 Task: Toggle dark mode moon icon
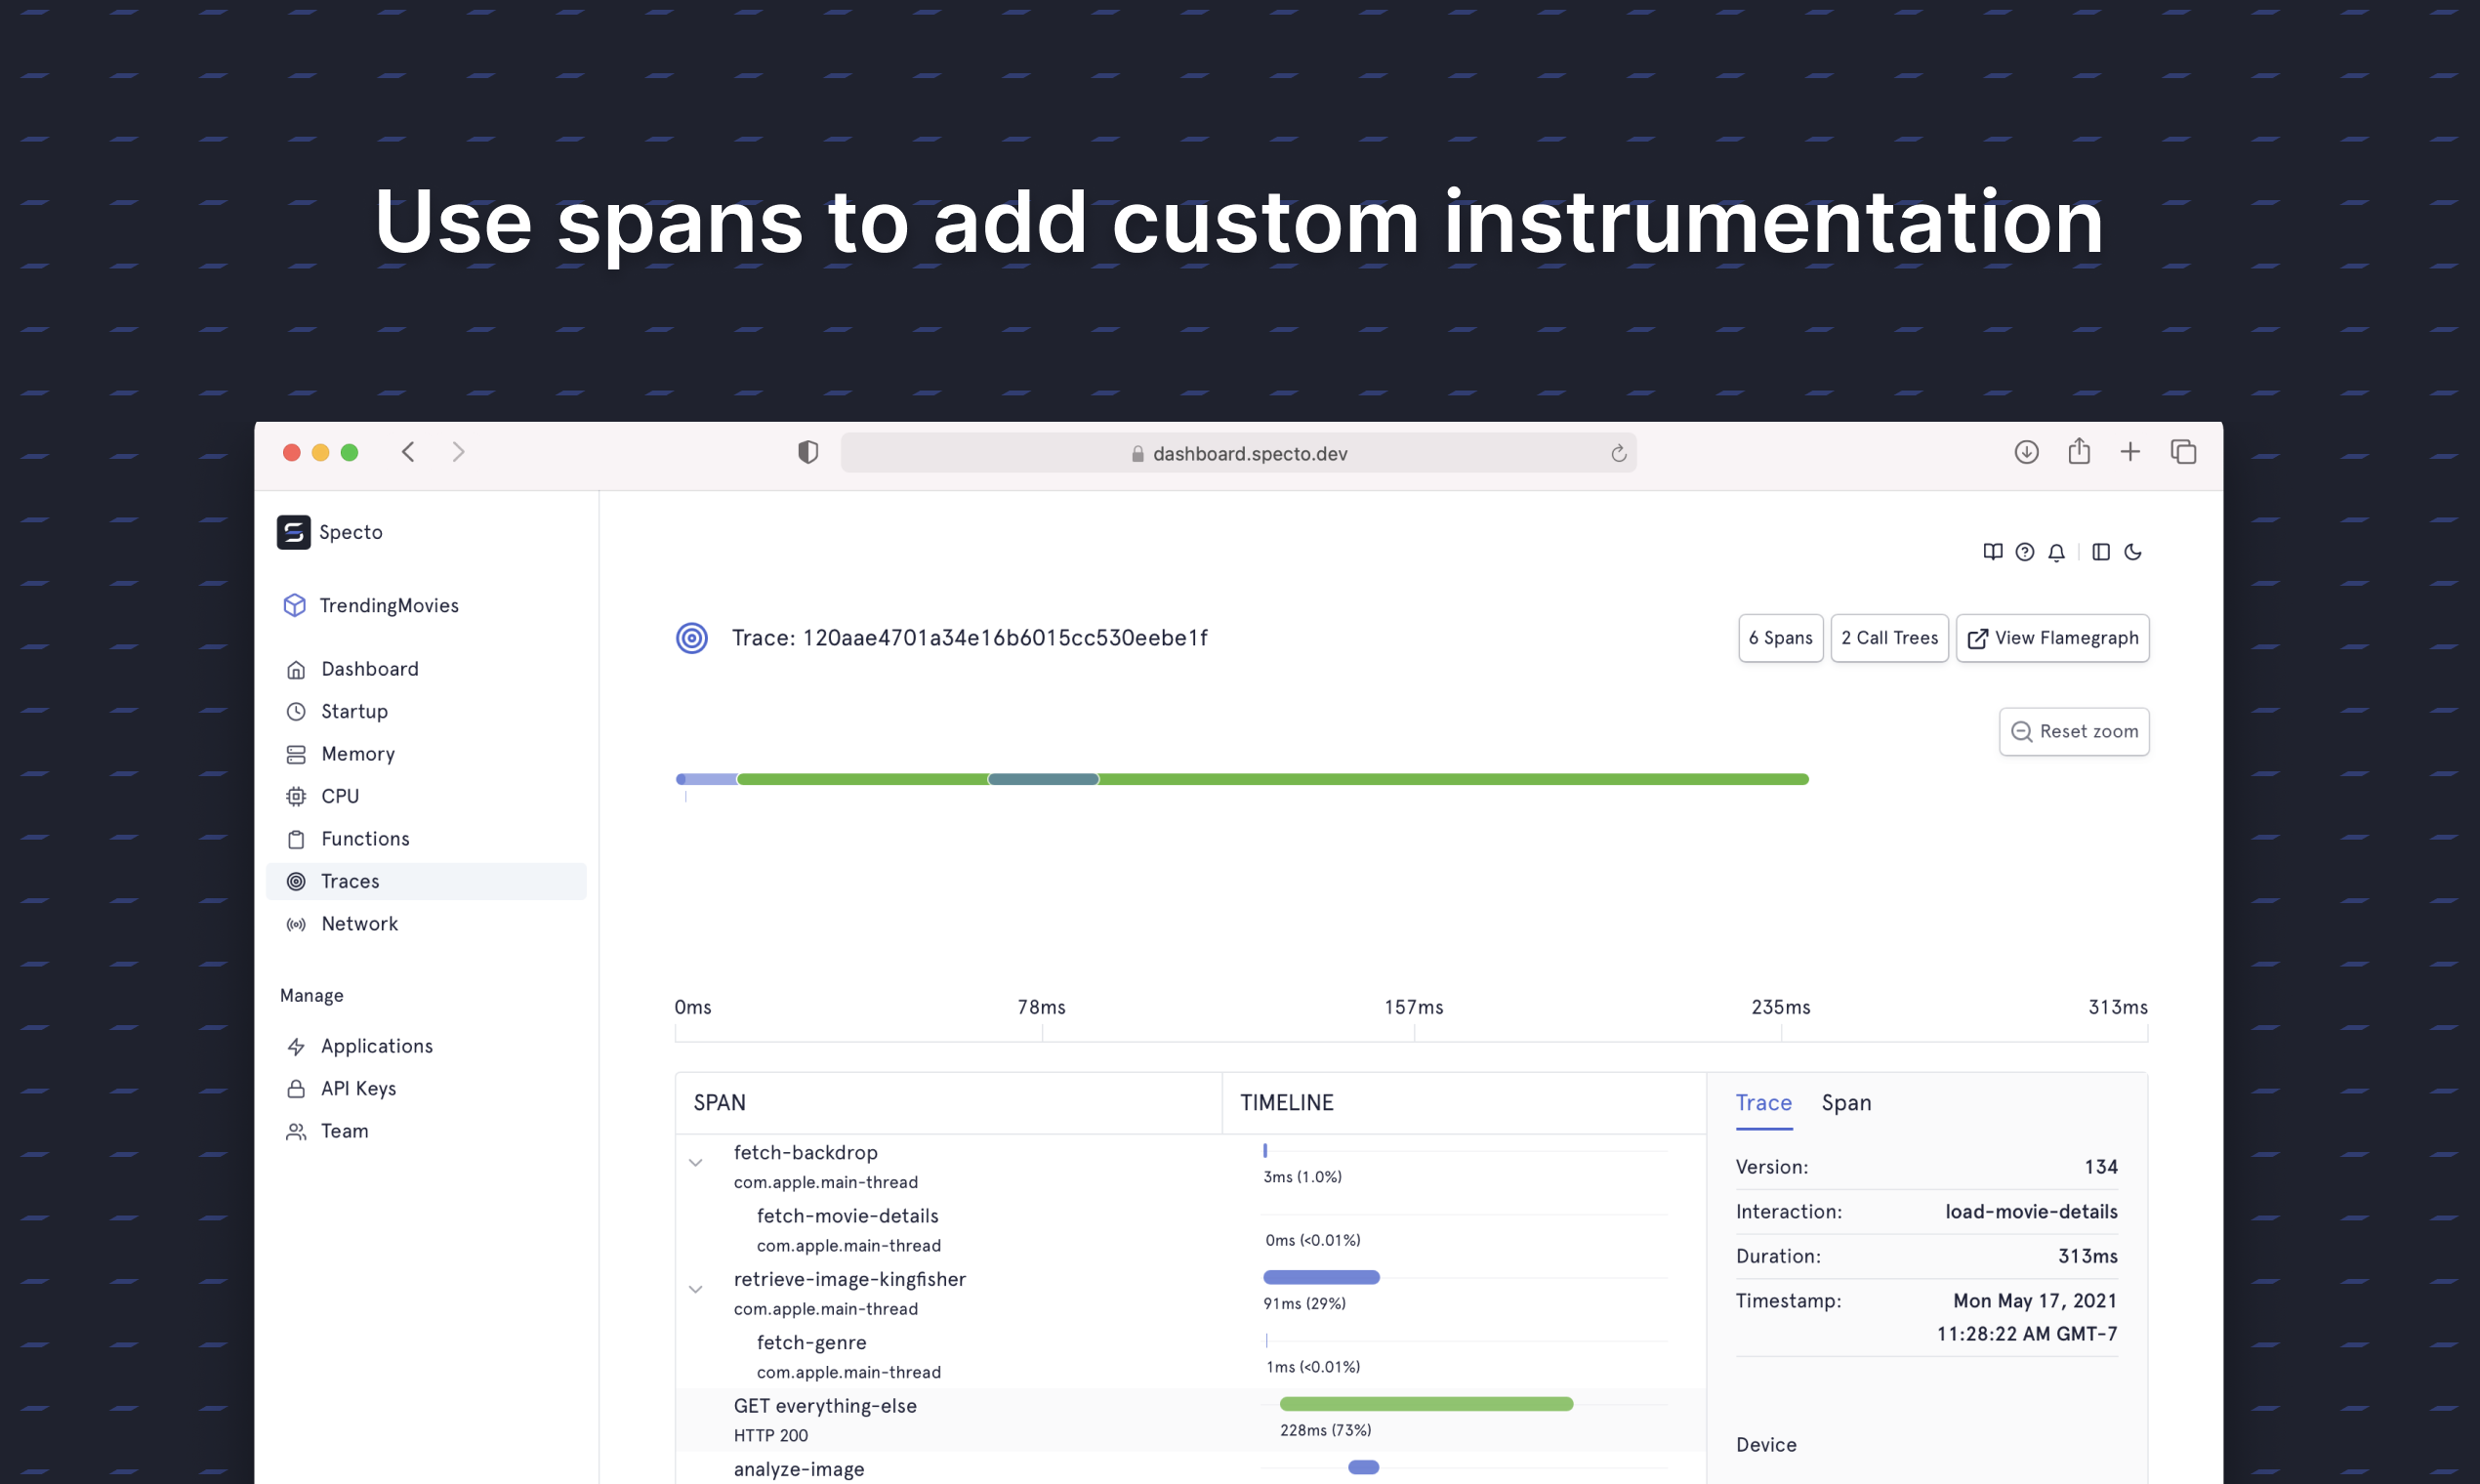click(2132, 552)
